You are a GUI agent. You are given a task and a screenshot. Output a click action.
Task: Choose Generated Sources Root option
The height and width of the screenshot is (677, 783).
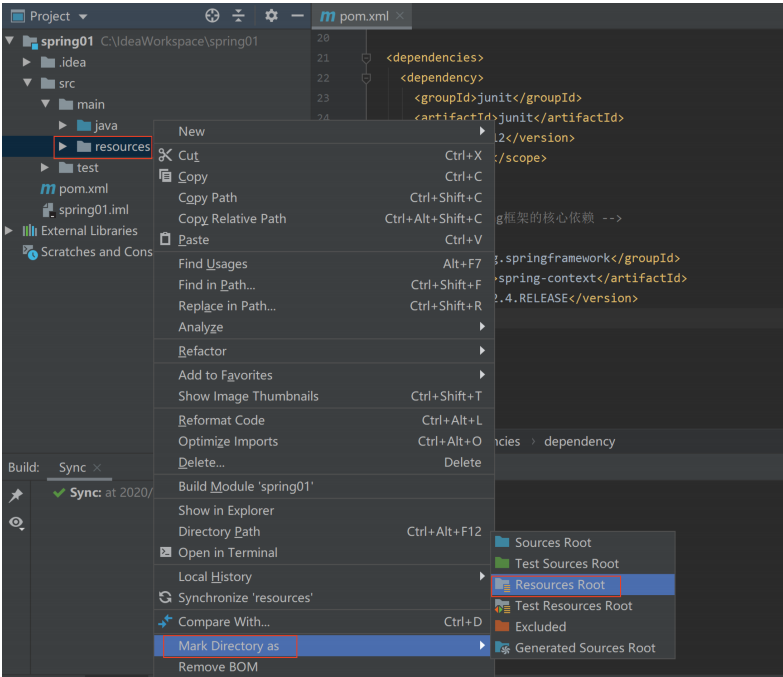pos(583,648)
